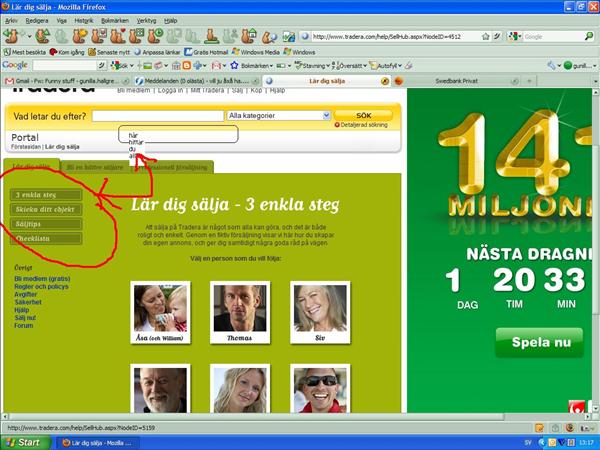Switch to the Gmail Fw: Funny stuff tab

click(66, 81)
